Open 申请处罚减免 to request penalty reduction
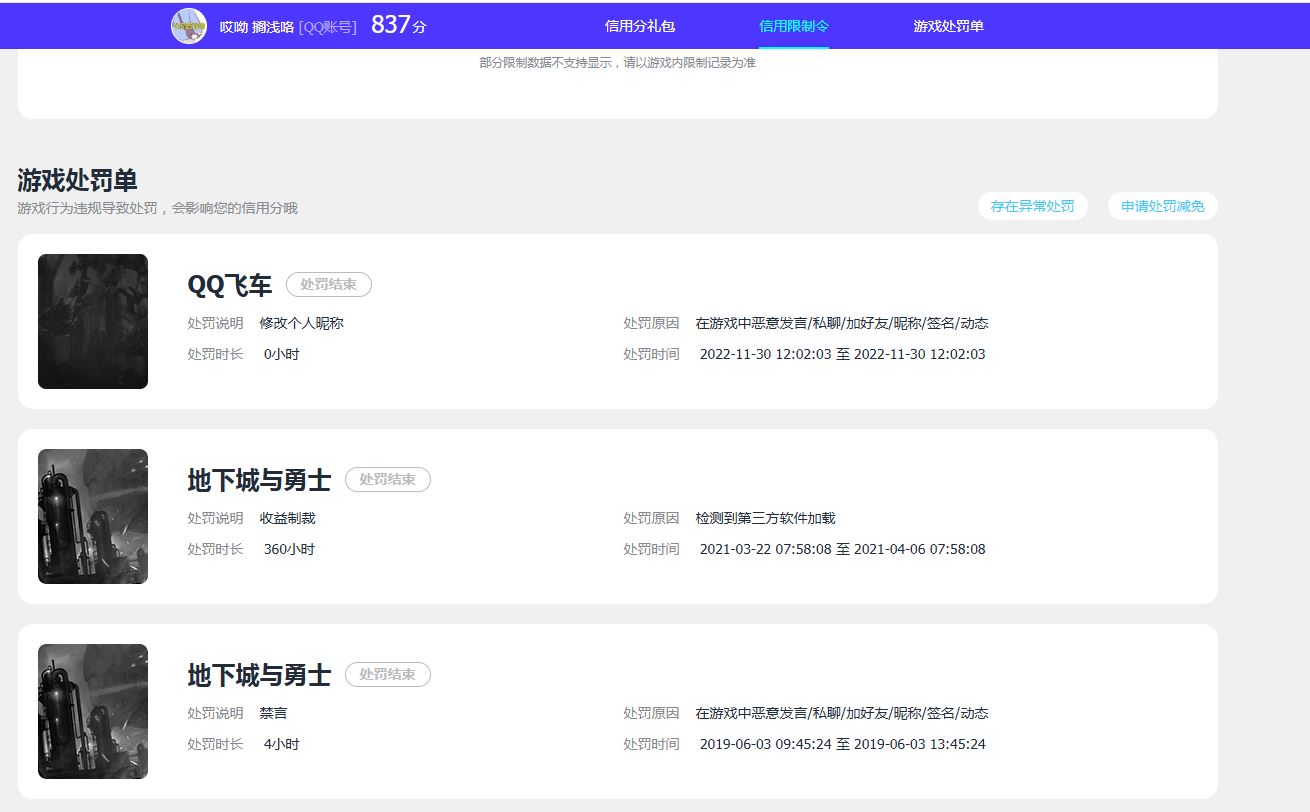1310x812 pixels. [1162, 206]
